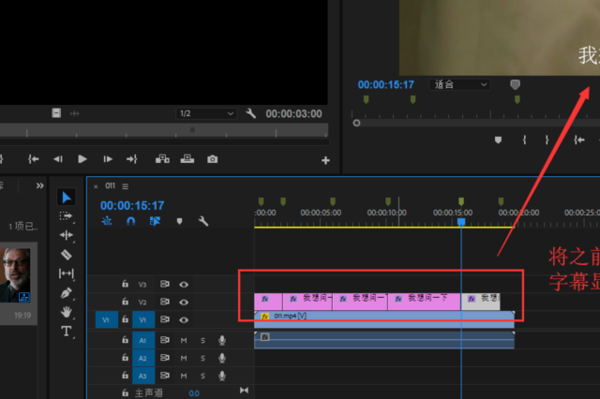Toggle lock on track V3

pos(125,283)
